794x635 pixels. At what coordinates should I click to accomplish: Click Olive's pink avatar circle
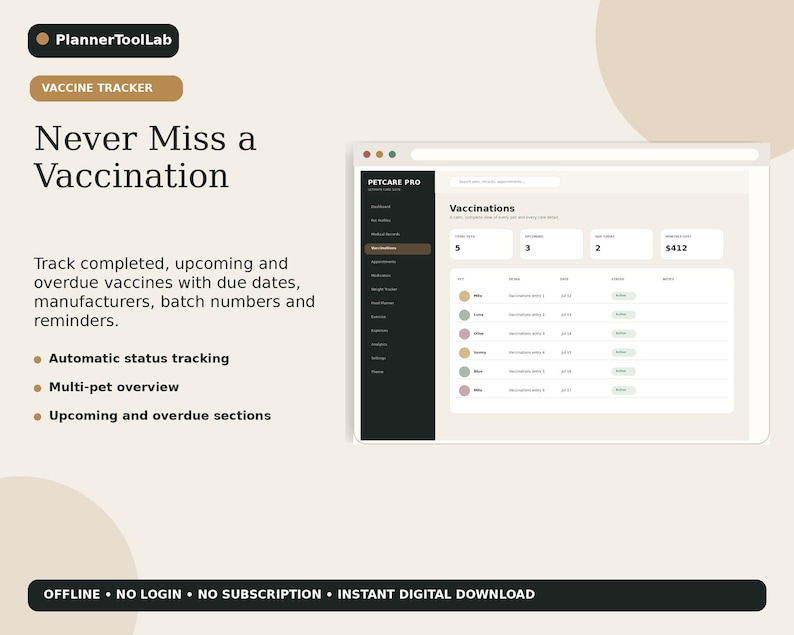464,334
